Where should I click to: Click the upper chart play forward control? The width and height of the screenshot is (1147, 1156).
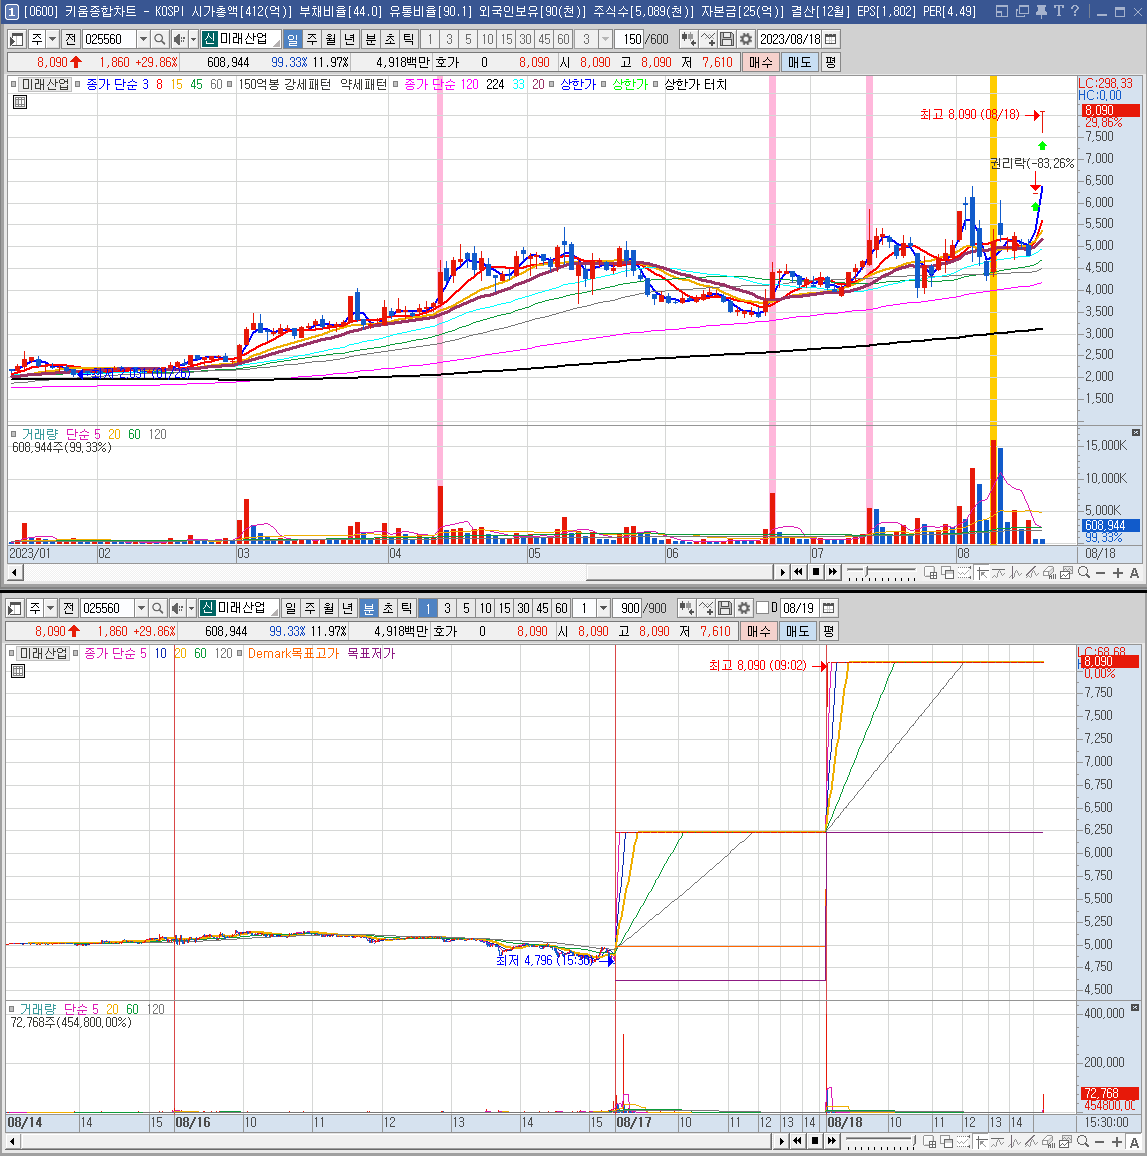[783, 572]
